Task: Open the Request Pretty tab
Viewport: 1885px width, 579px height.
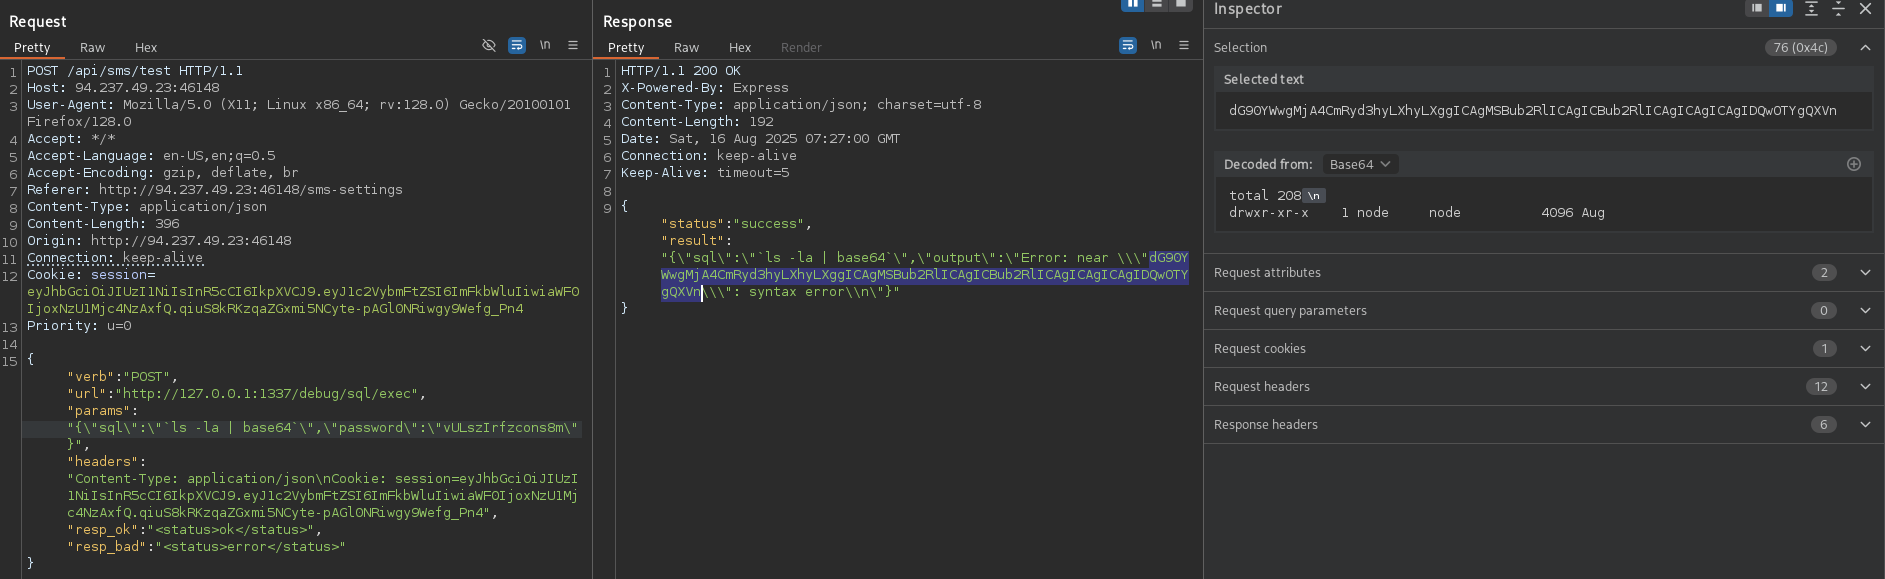Action: tap(32, 47)
